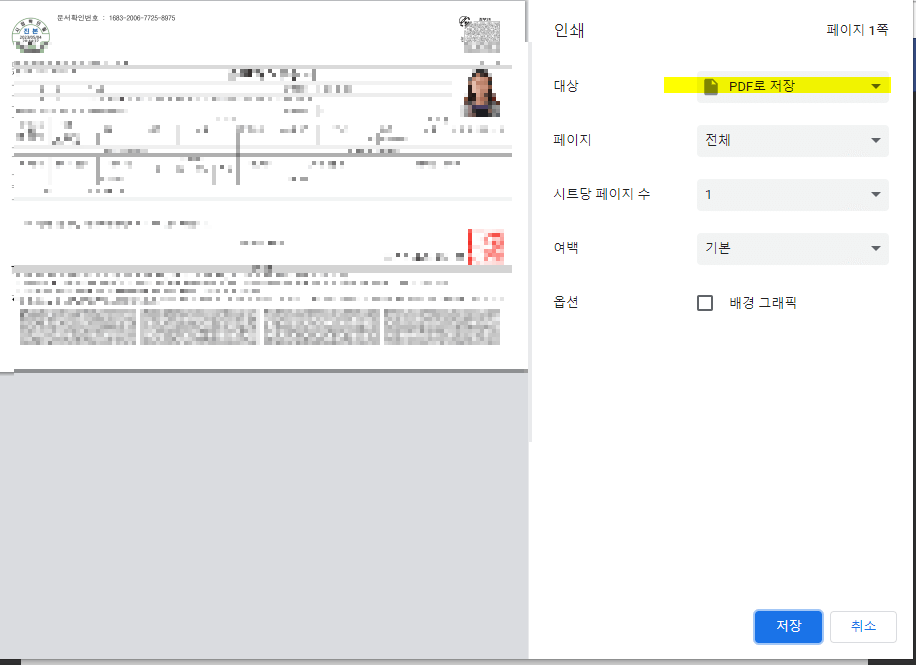Open the 페이지 pages dropdown showing 전체

tap(793, 140)
